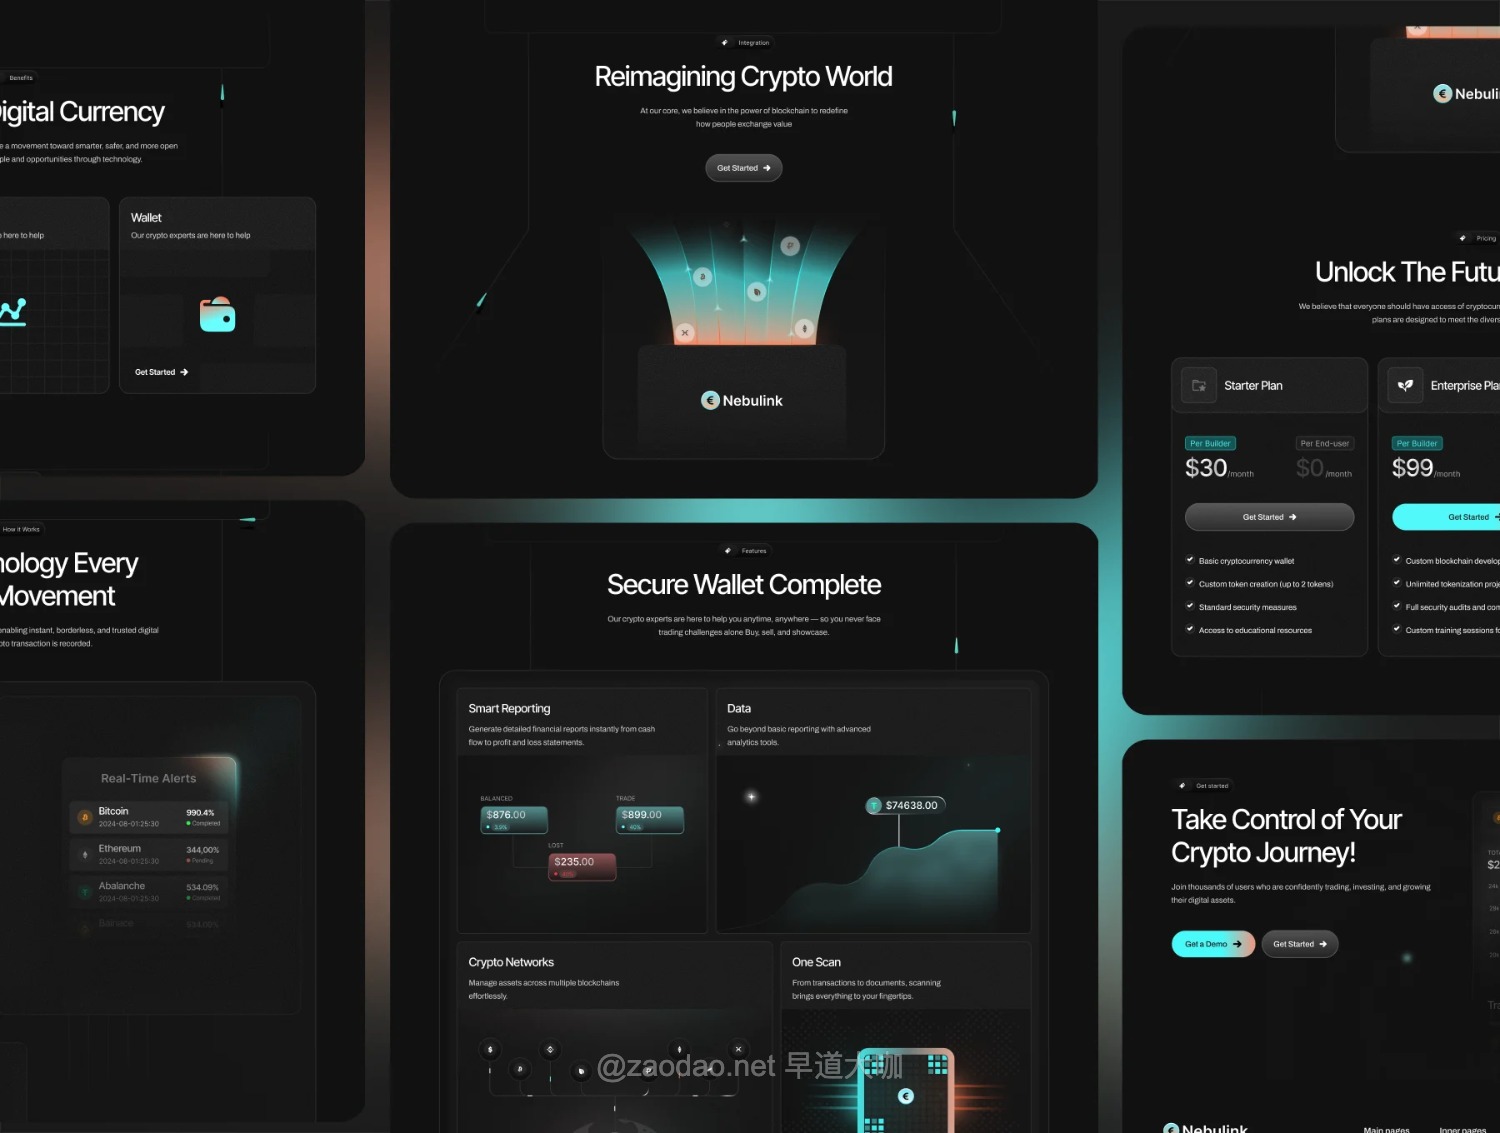Click the Take Control of Your Crypto Journey headline
The width and height of the screenshot is (1500, 1133).
point(1287,836)
